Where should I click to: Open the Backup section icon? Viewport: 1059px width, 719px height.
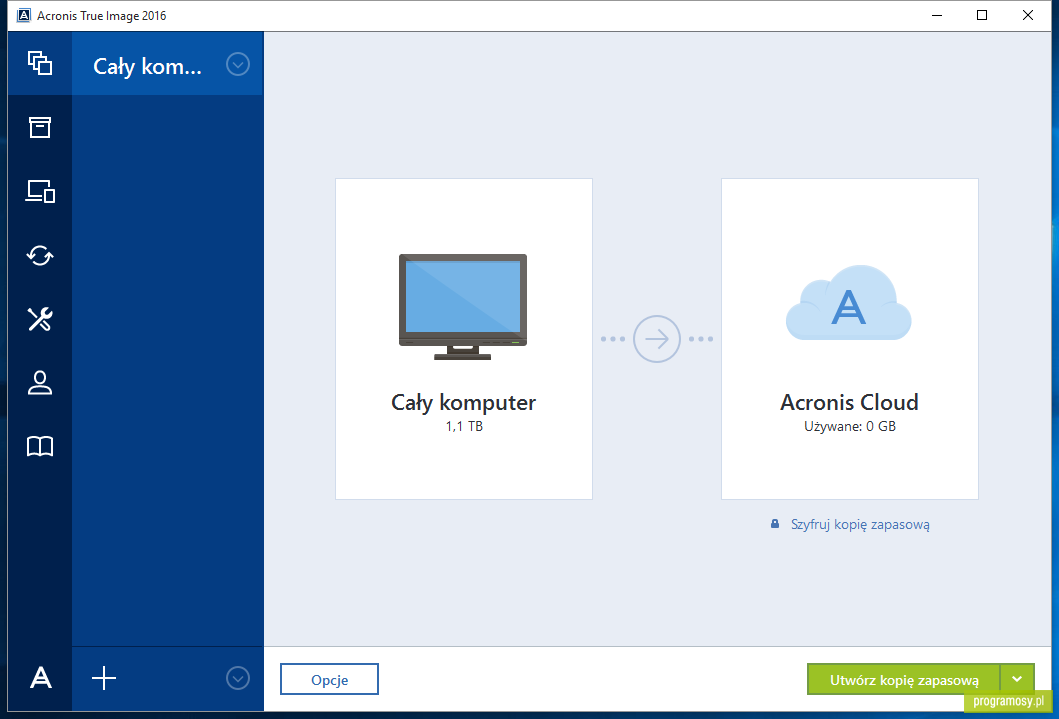40,63
